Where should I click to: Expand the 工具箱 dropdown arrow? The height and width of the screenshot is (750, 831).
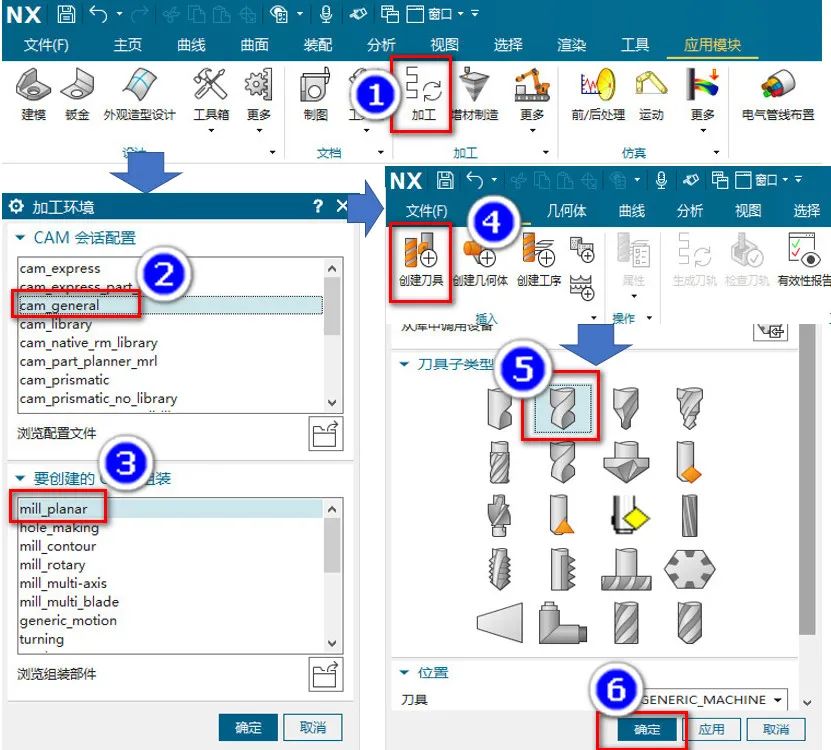(x=211, y=130)
